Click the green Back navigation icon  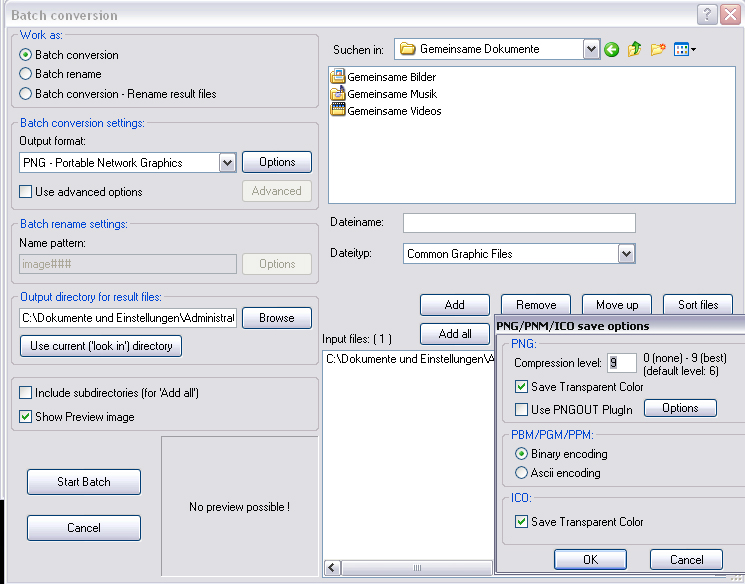coord(611,49)
